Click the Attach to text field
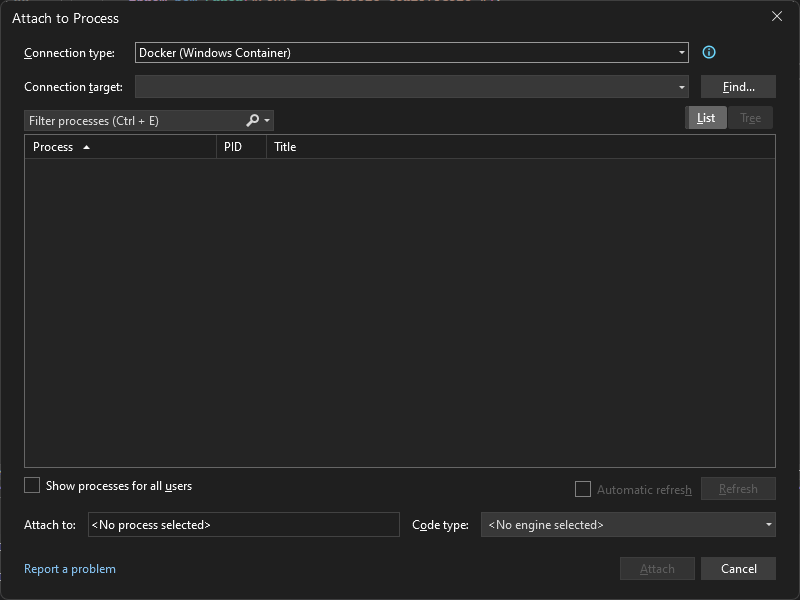 (x=244, y=524)
